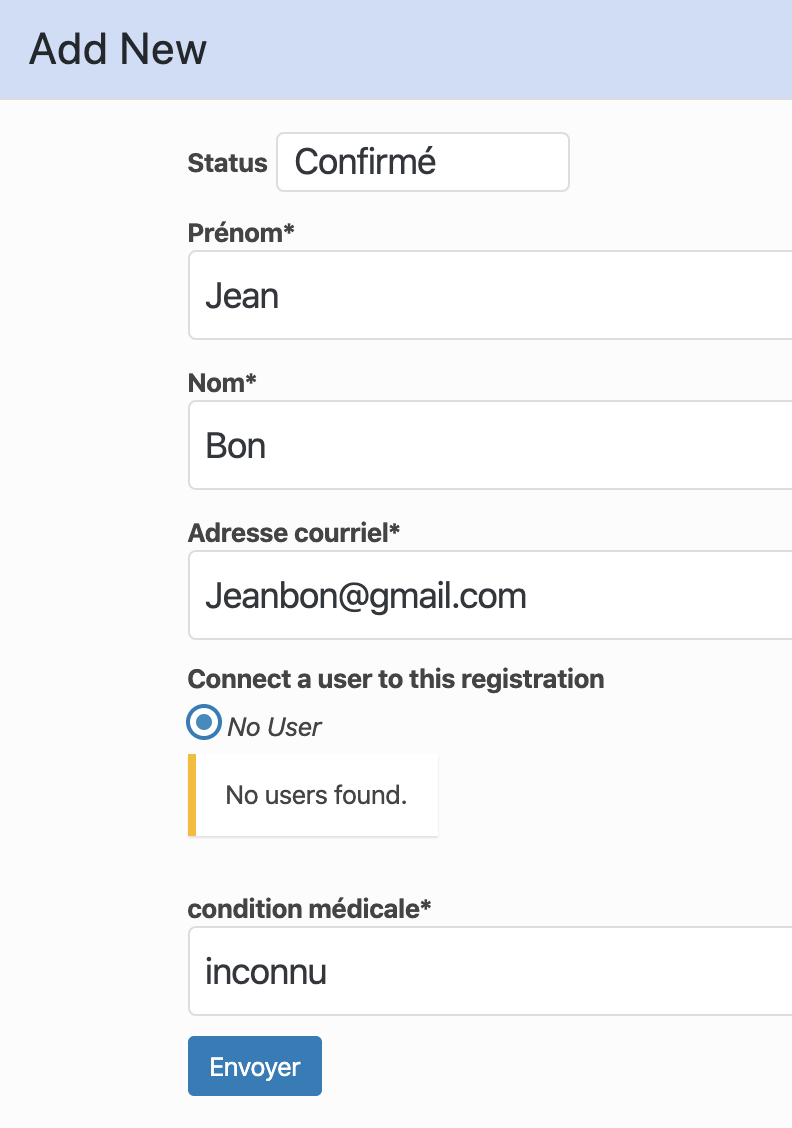Viewport: 792px width, 1128px height.
Task: Click the Status label text
Action: 227,163
